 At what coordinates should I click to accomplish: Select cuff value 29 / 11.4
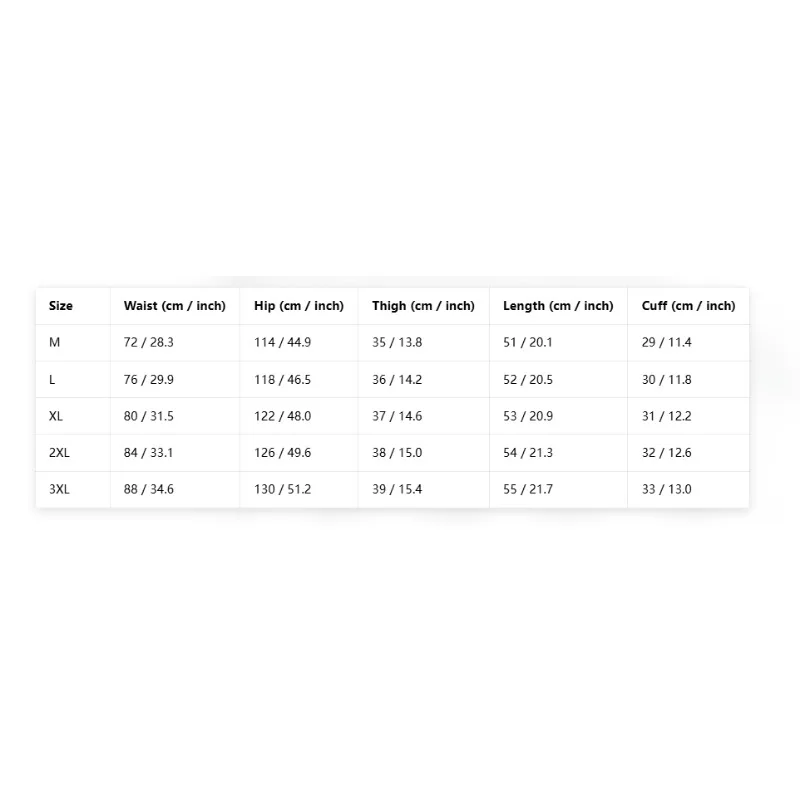[x=667, y=342]
